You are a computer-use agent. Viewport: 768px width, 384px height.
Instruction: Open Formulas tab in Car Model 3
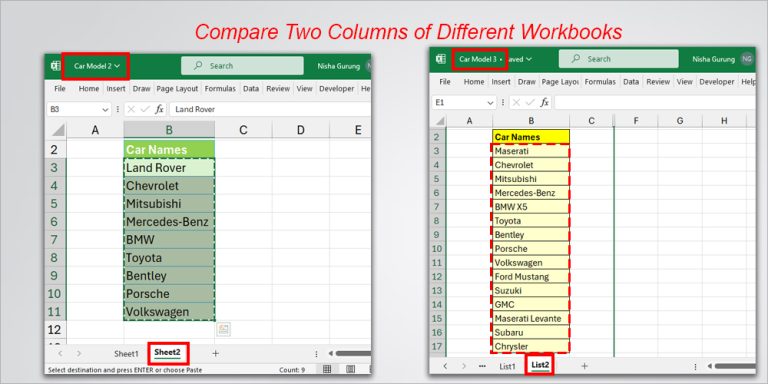click(600, 82)
